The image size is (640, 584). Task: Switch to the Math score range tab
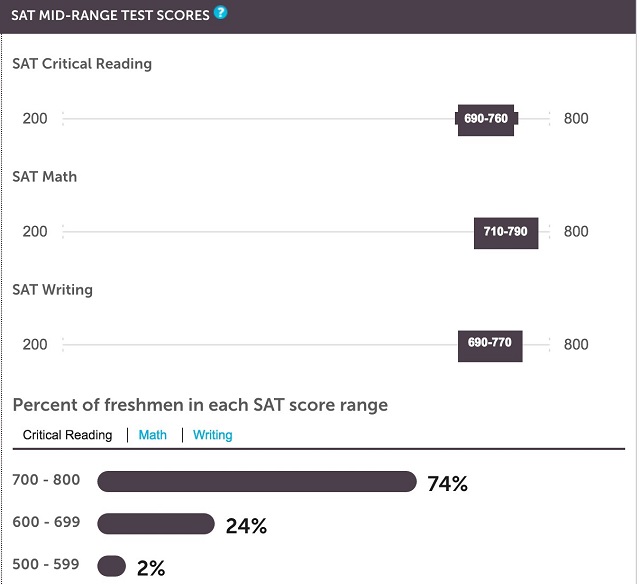coord(153,435)
